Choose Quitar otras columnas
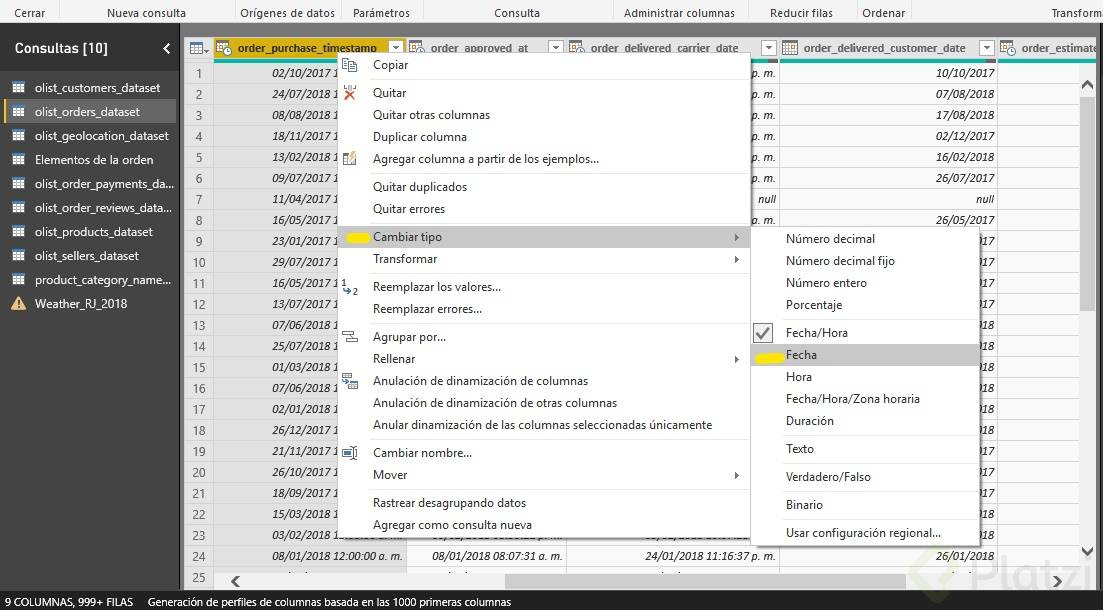The height and width of the screenshot is (610, 1103). (x=431, y=115)
